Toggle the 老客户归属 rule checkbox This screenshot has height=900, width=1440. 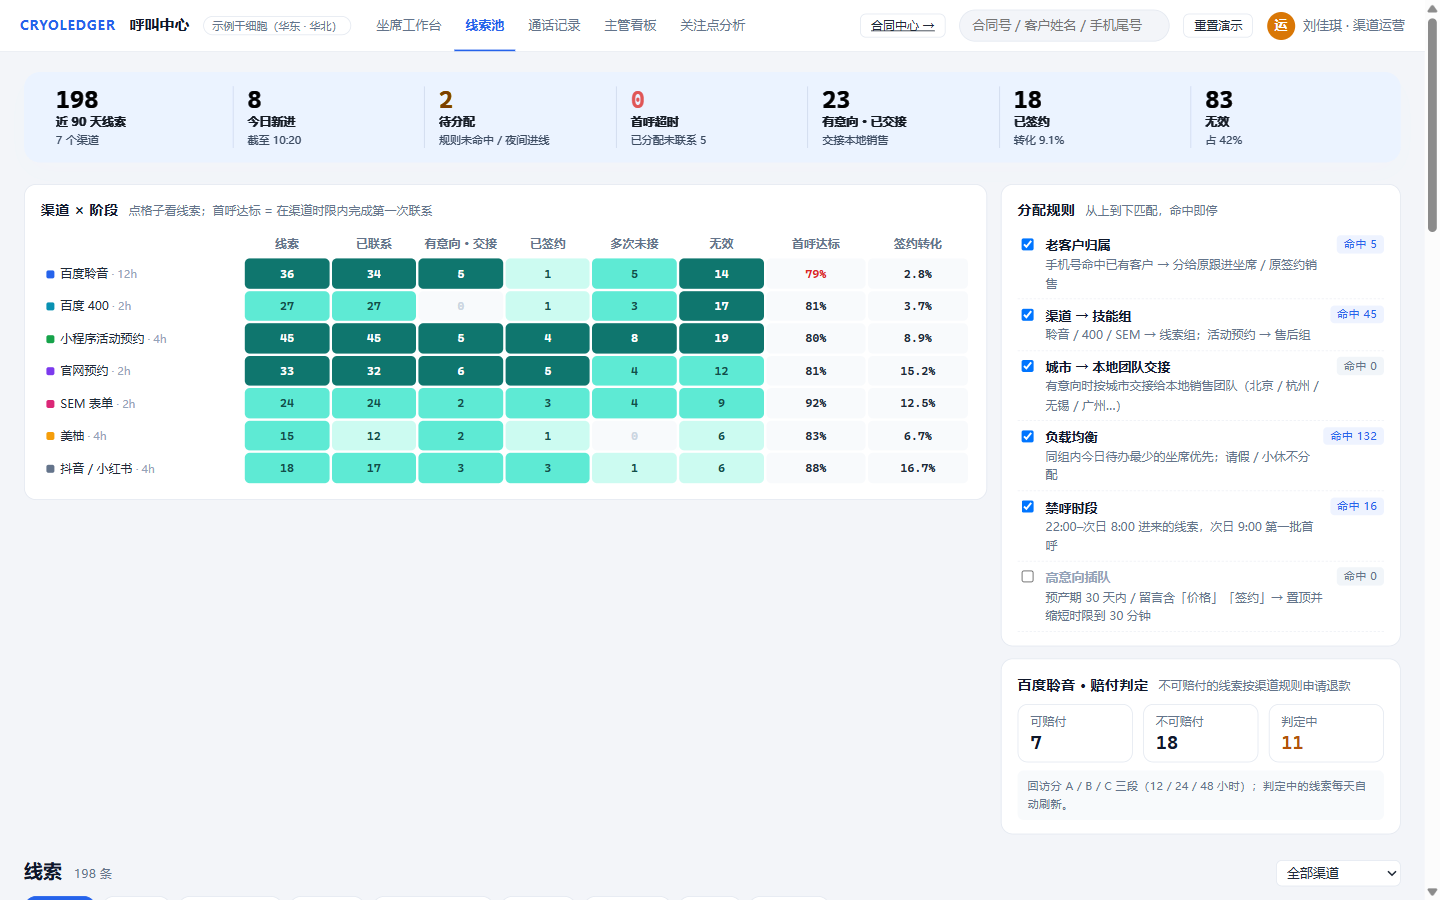[1027, 245]
